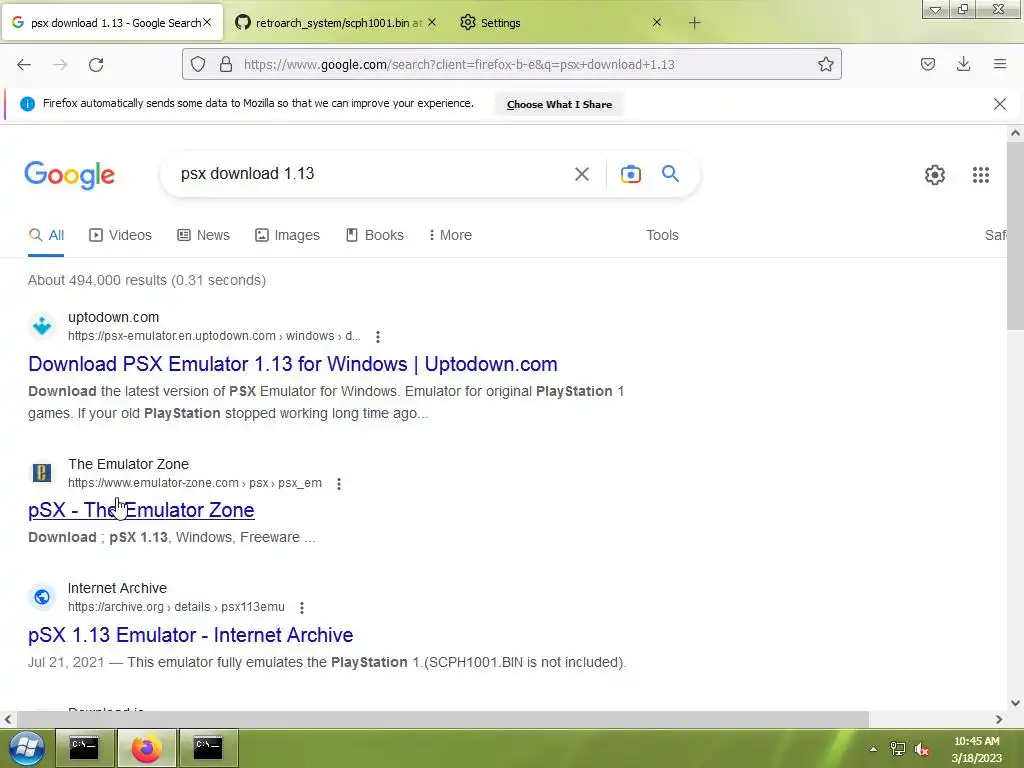The width and height of the screenshot is (1024, 768).
Task: Bookmark this page with the star icon
Action: pos(825,64)
